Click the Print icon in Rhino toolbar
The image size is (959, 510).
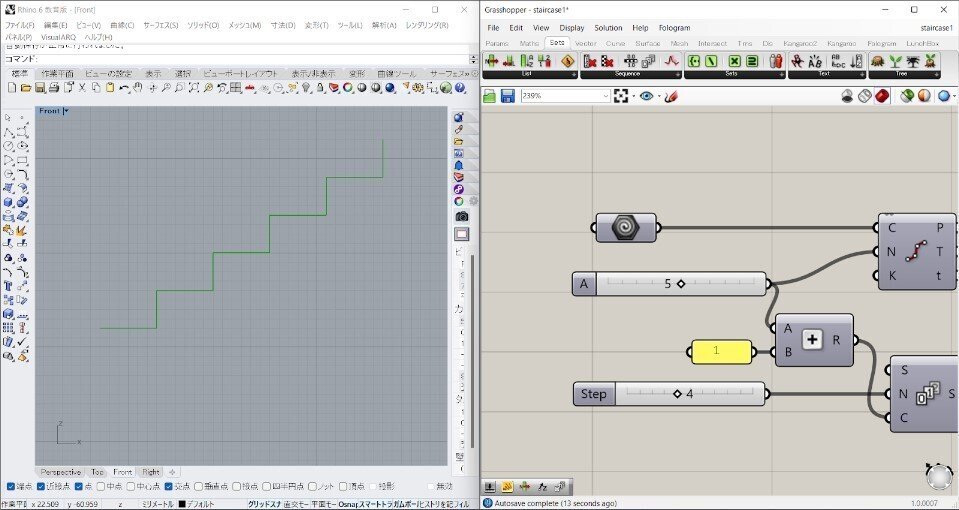click(x=54, y=87)
